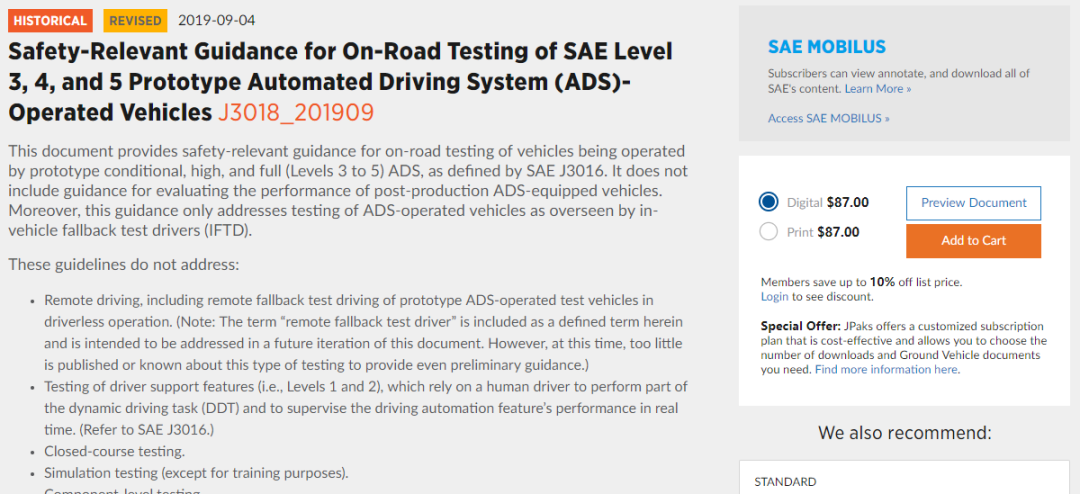Viewport: 1080px width, 494px height.
Task: Open the Find more information here link
Action: (x=886, y=370)
